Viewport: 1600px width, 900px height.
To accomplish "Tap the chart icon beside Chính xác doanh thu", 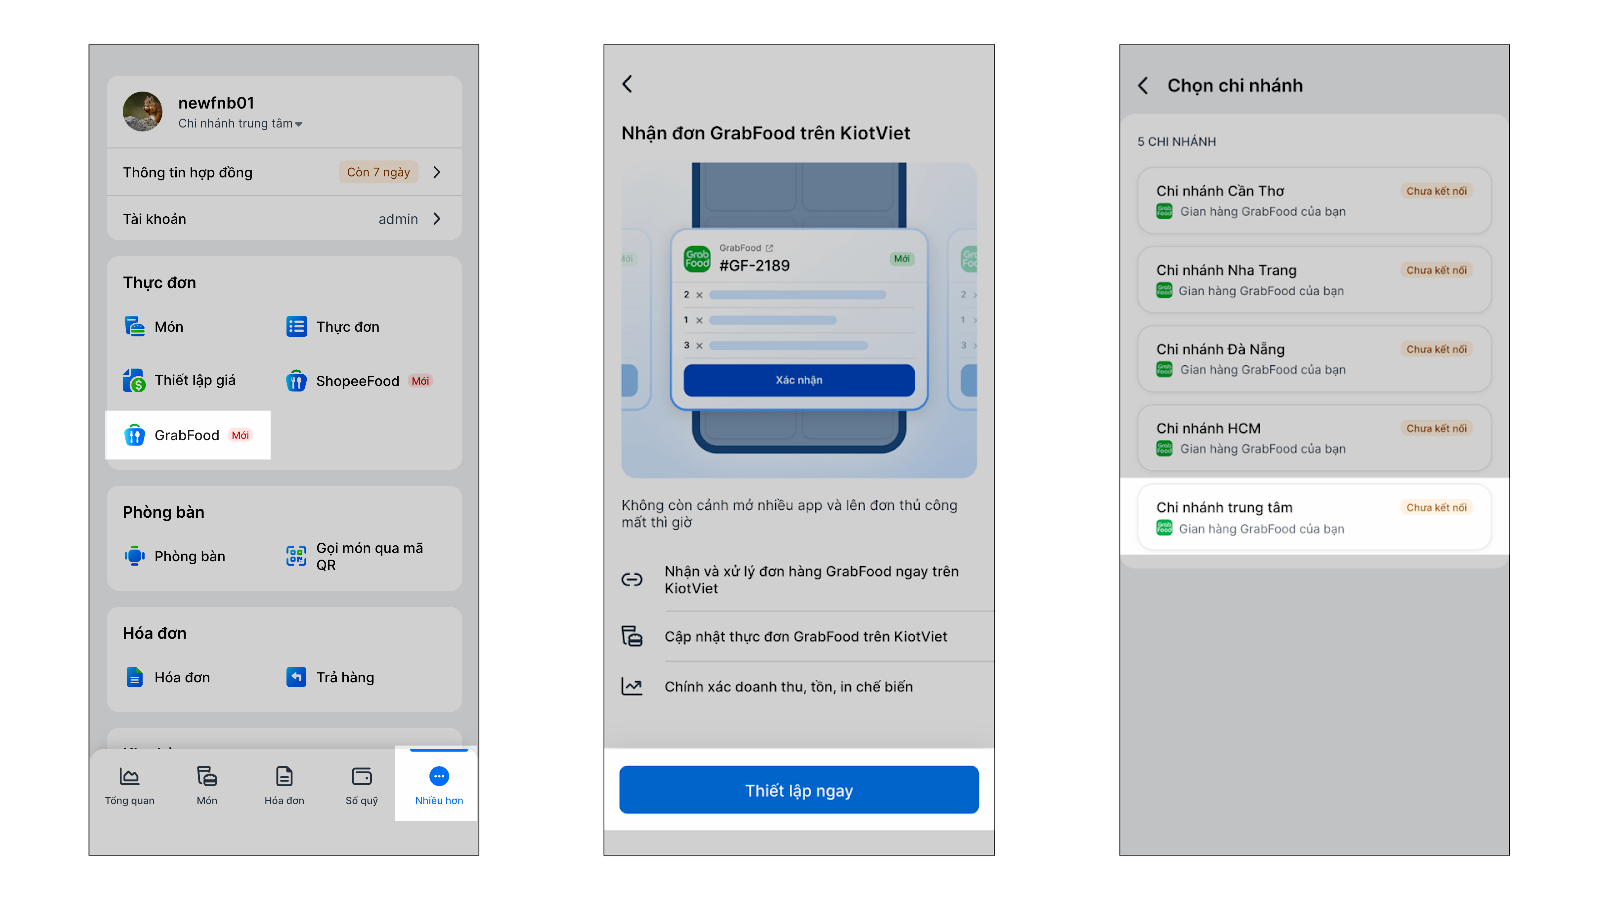I will [x=632, y=687].
